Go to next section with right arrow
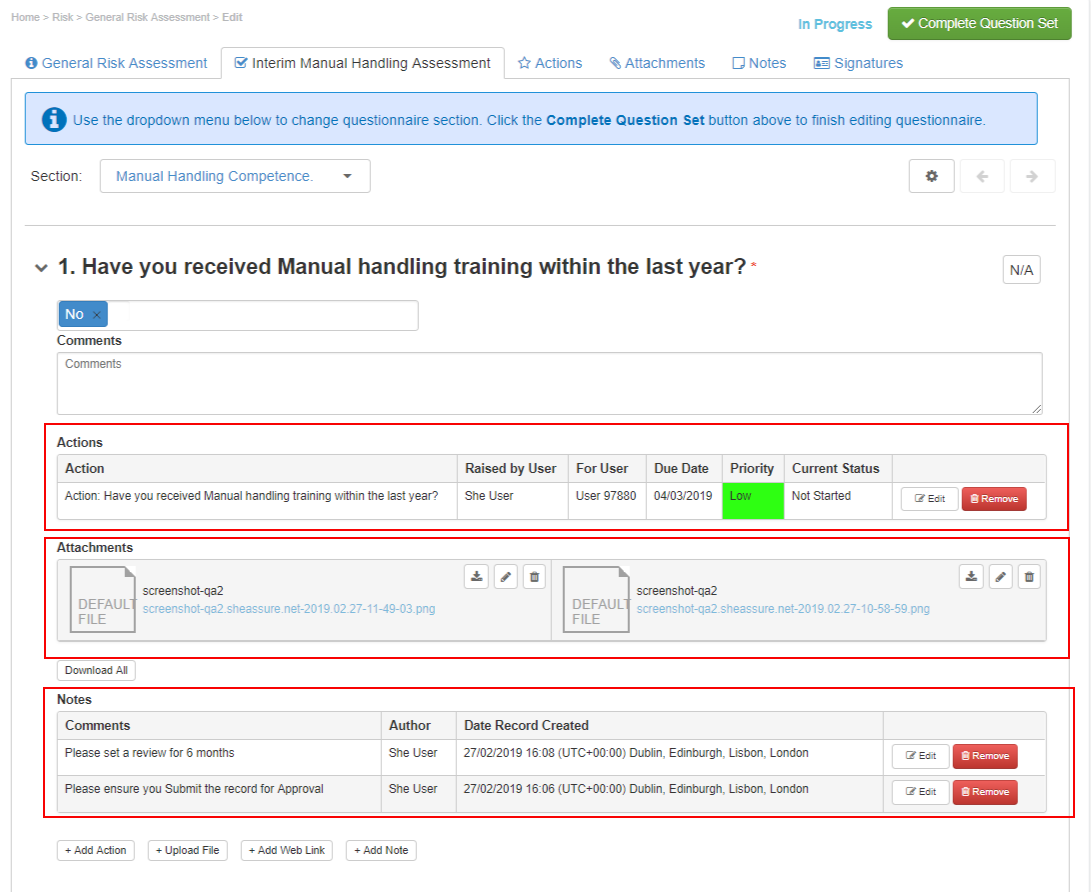Screen dimensions: 1091x892 [1032, 176]
